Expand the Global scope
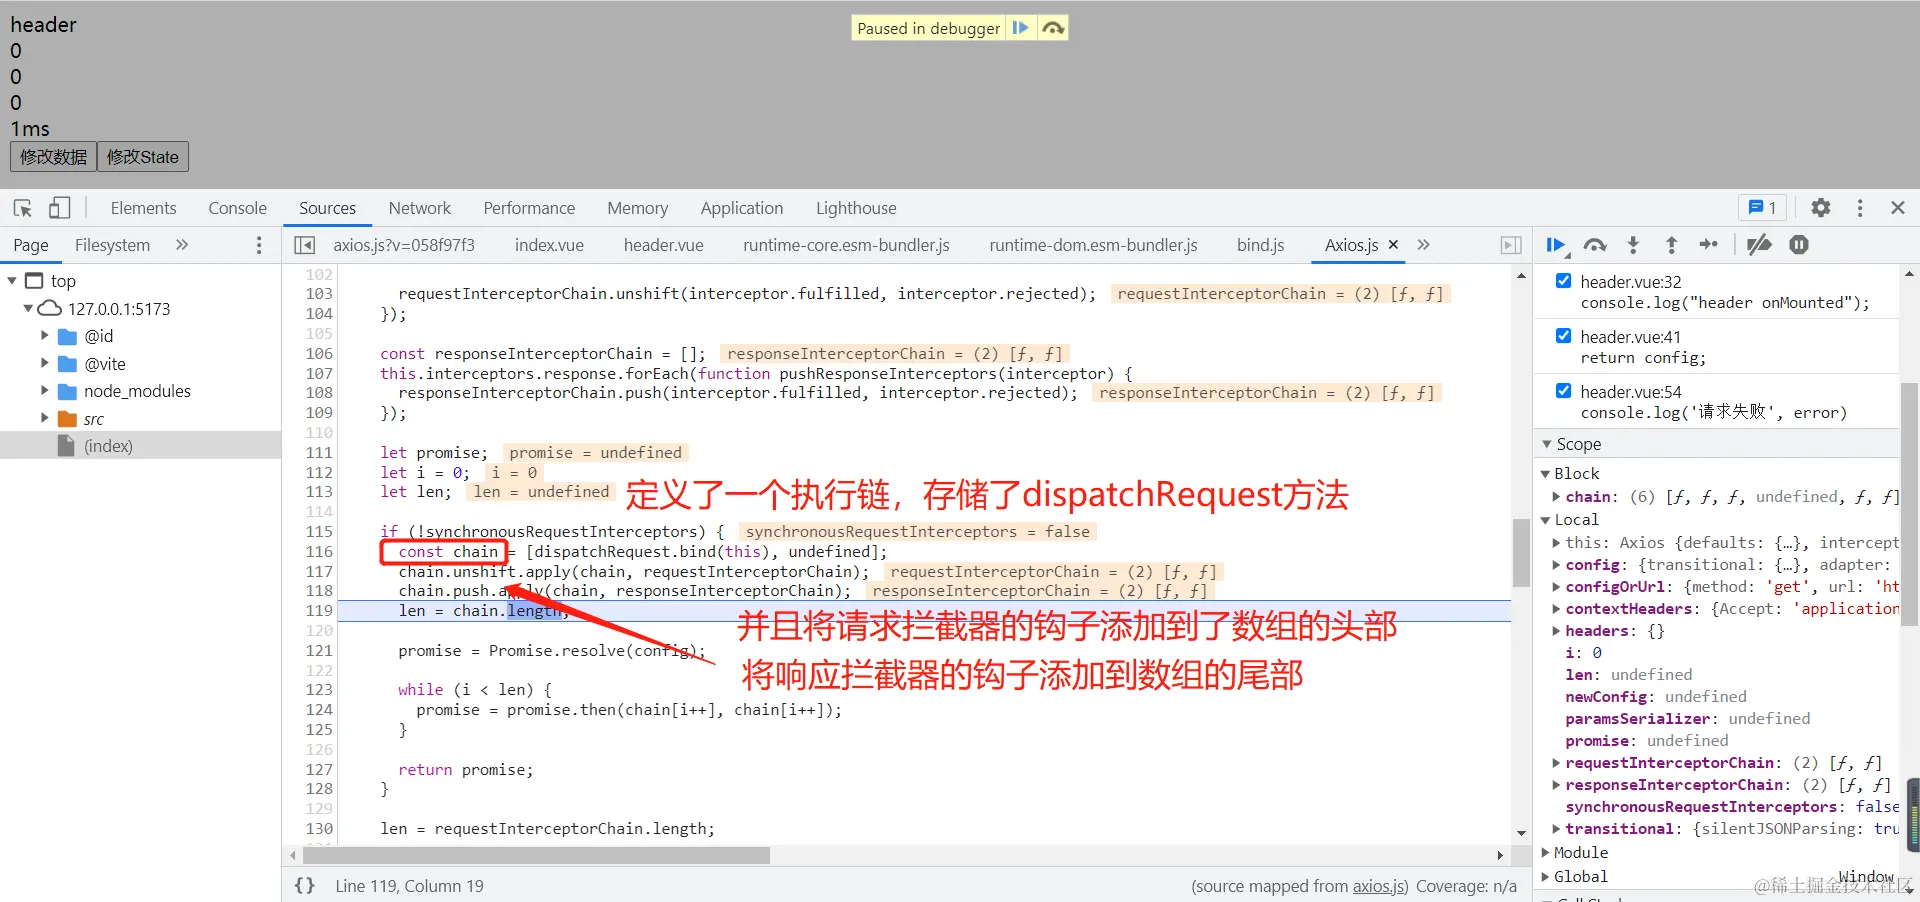1920x902 pixels. tap(1545, 877)
